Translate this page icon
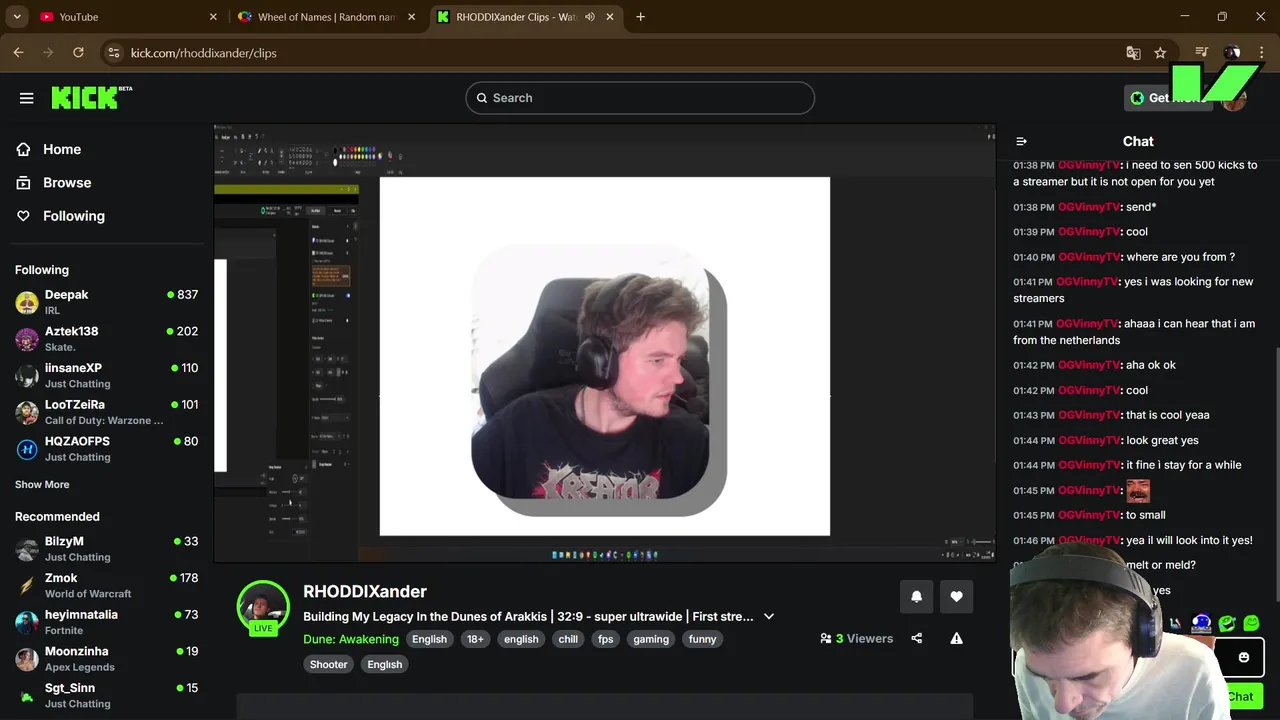 [1133, 53]
